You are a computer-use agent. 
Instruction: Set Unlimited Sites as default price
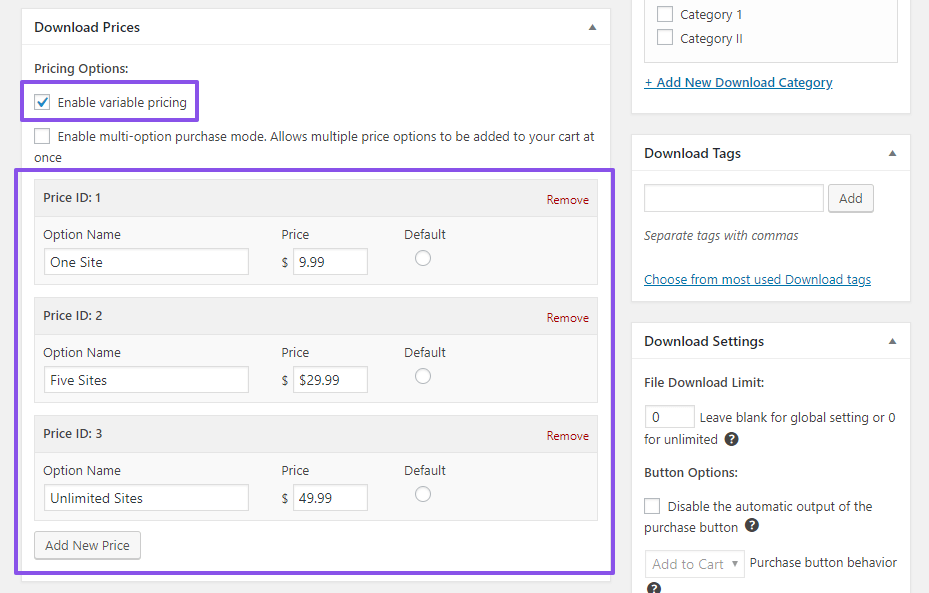click(x=422, y=494)
